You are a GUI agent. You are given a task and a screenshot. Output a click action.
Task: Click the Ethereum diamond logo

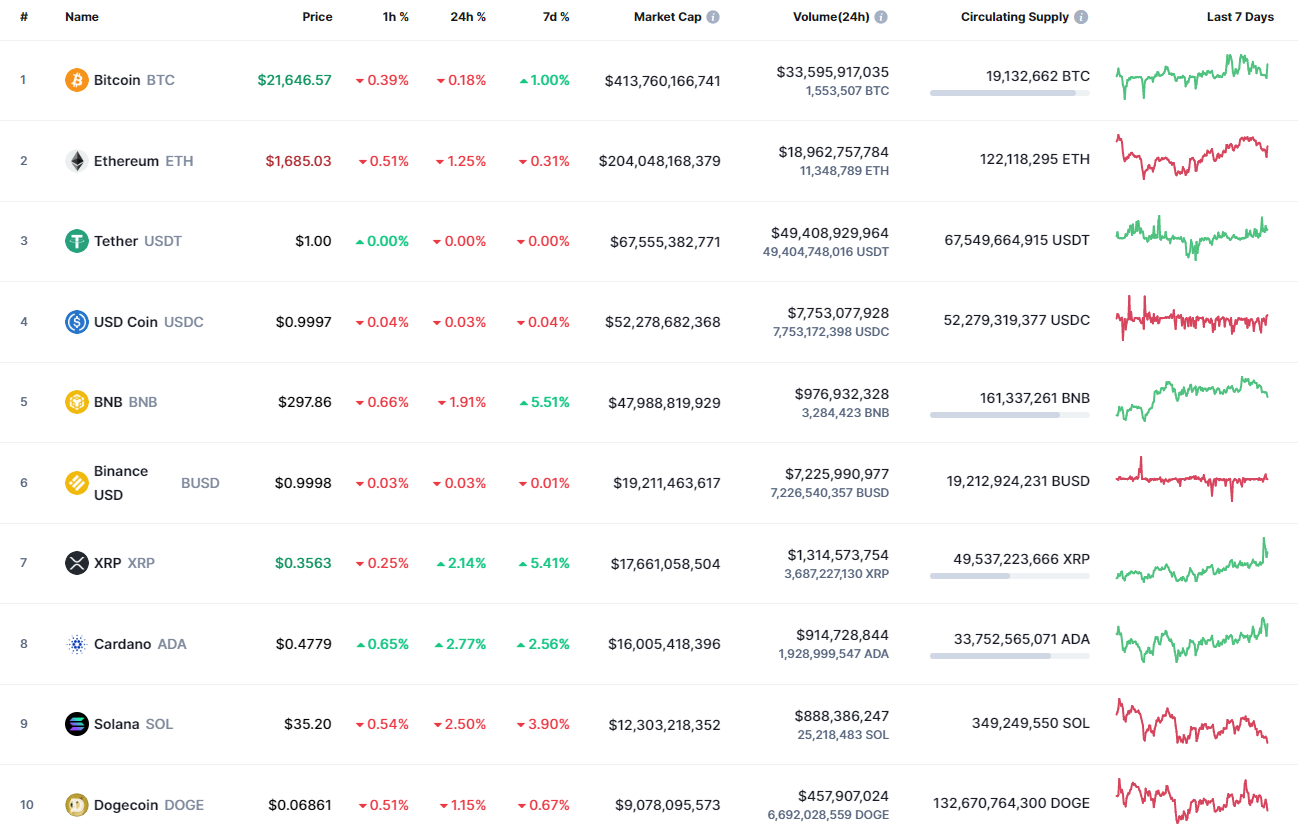[76, 160]
